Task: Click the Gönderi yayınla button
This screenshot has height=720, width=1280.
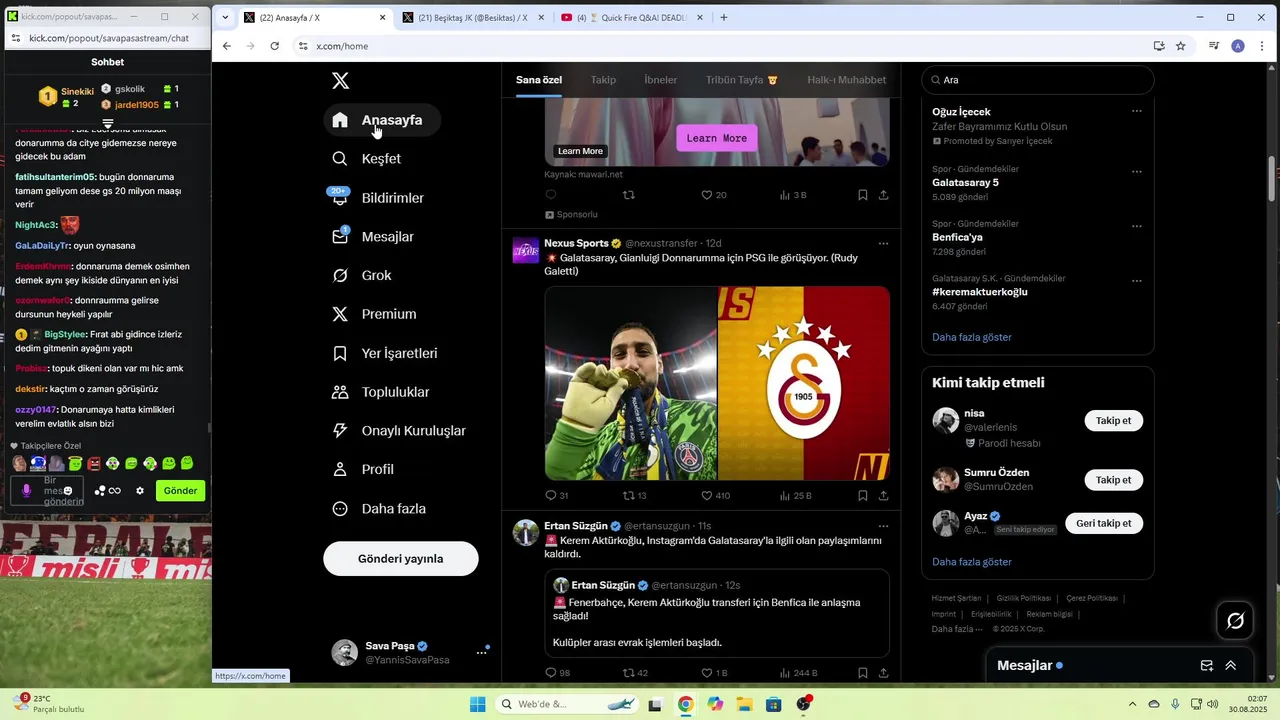Action: [x=401, y=559]
